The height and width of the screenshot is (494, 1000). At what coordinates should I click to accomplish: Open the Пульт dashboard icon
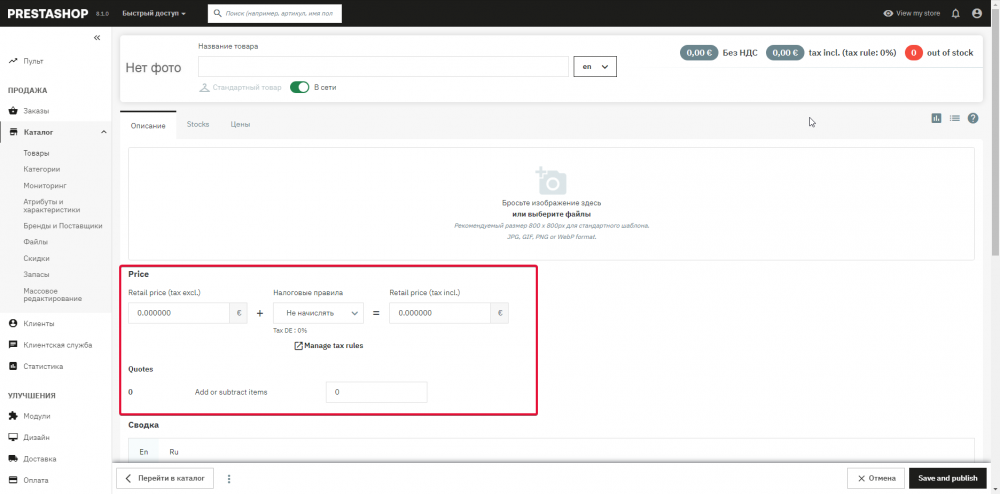[13, 61]
